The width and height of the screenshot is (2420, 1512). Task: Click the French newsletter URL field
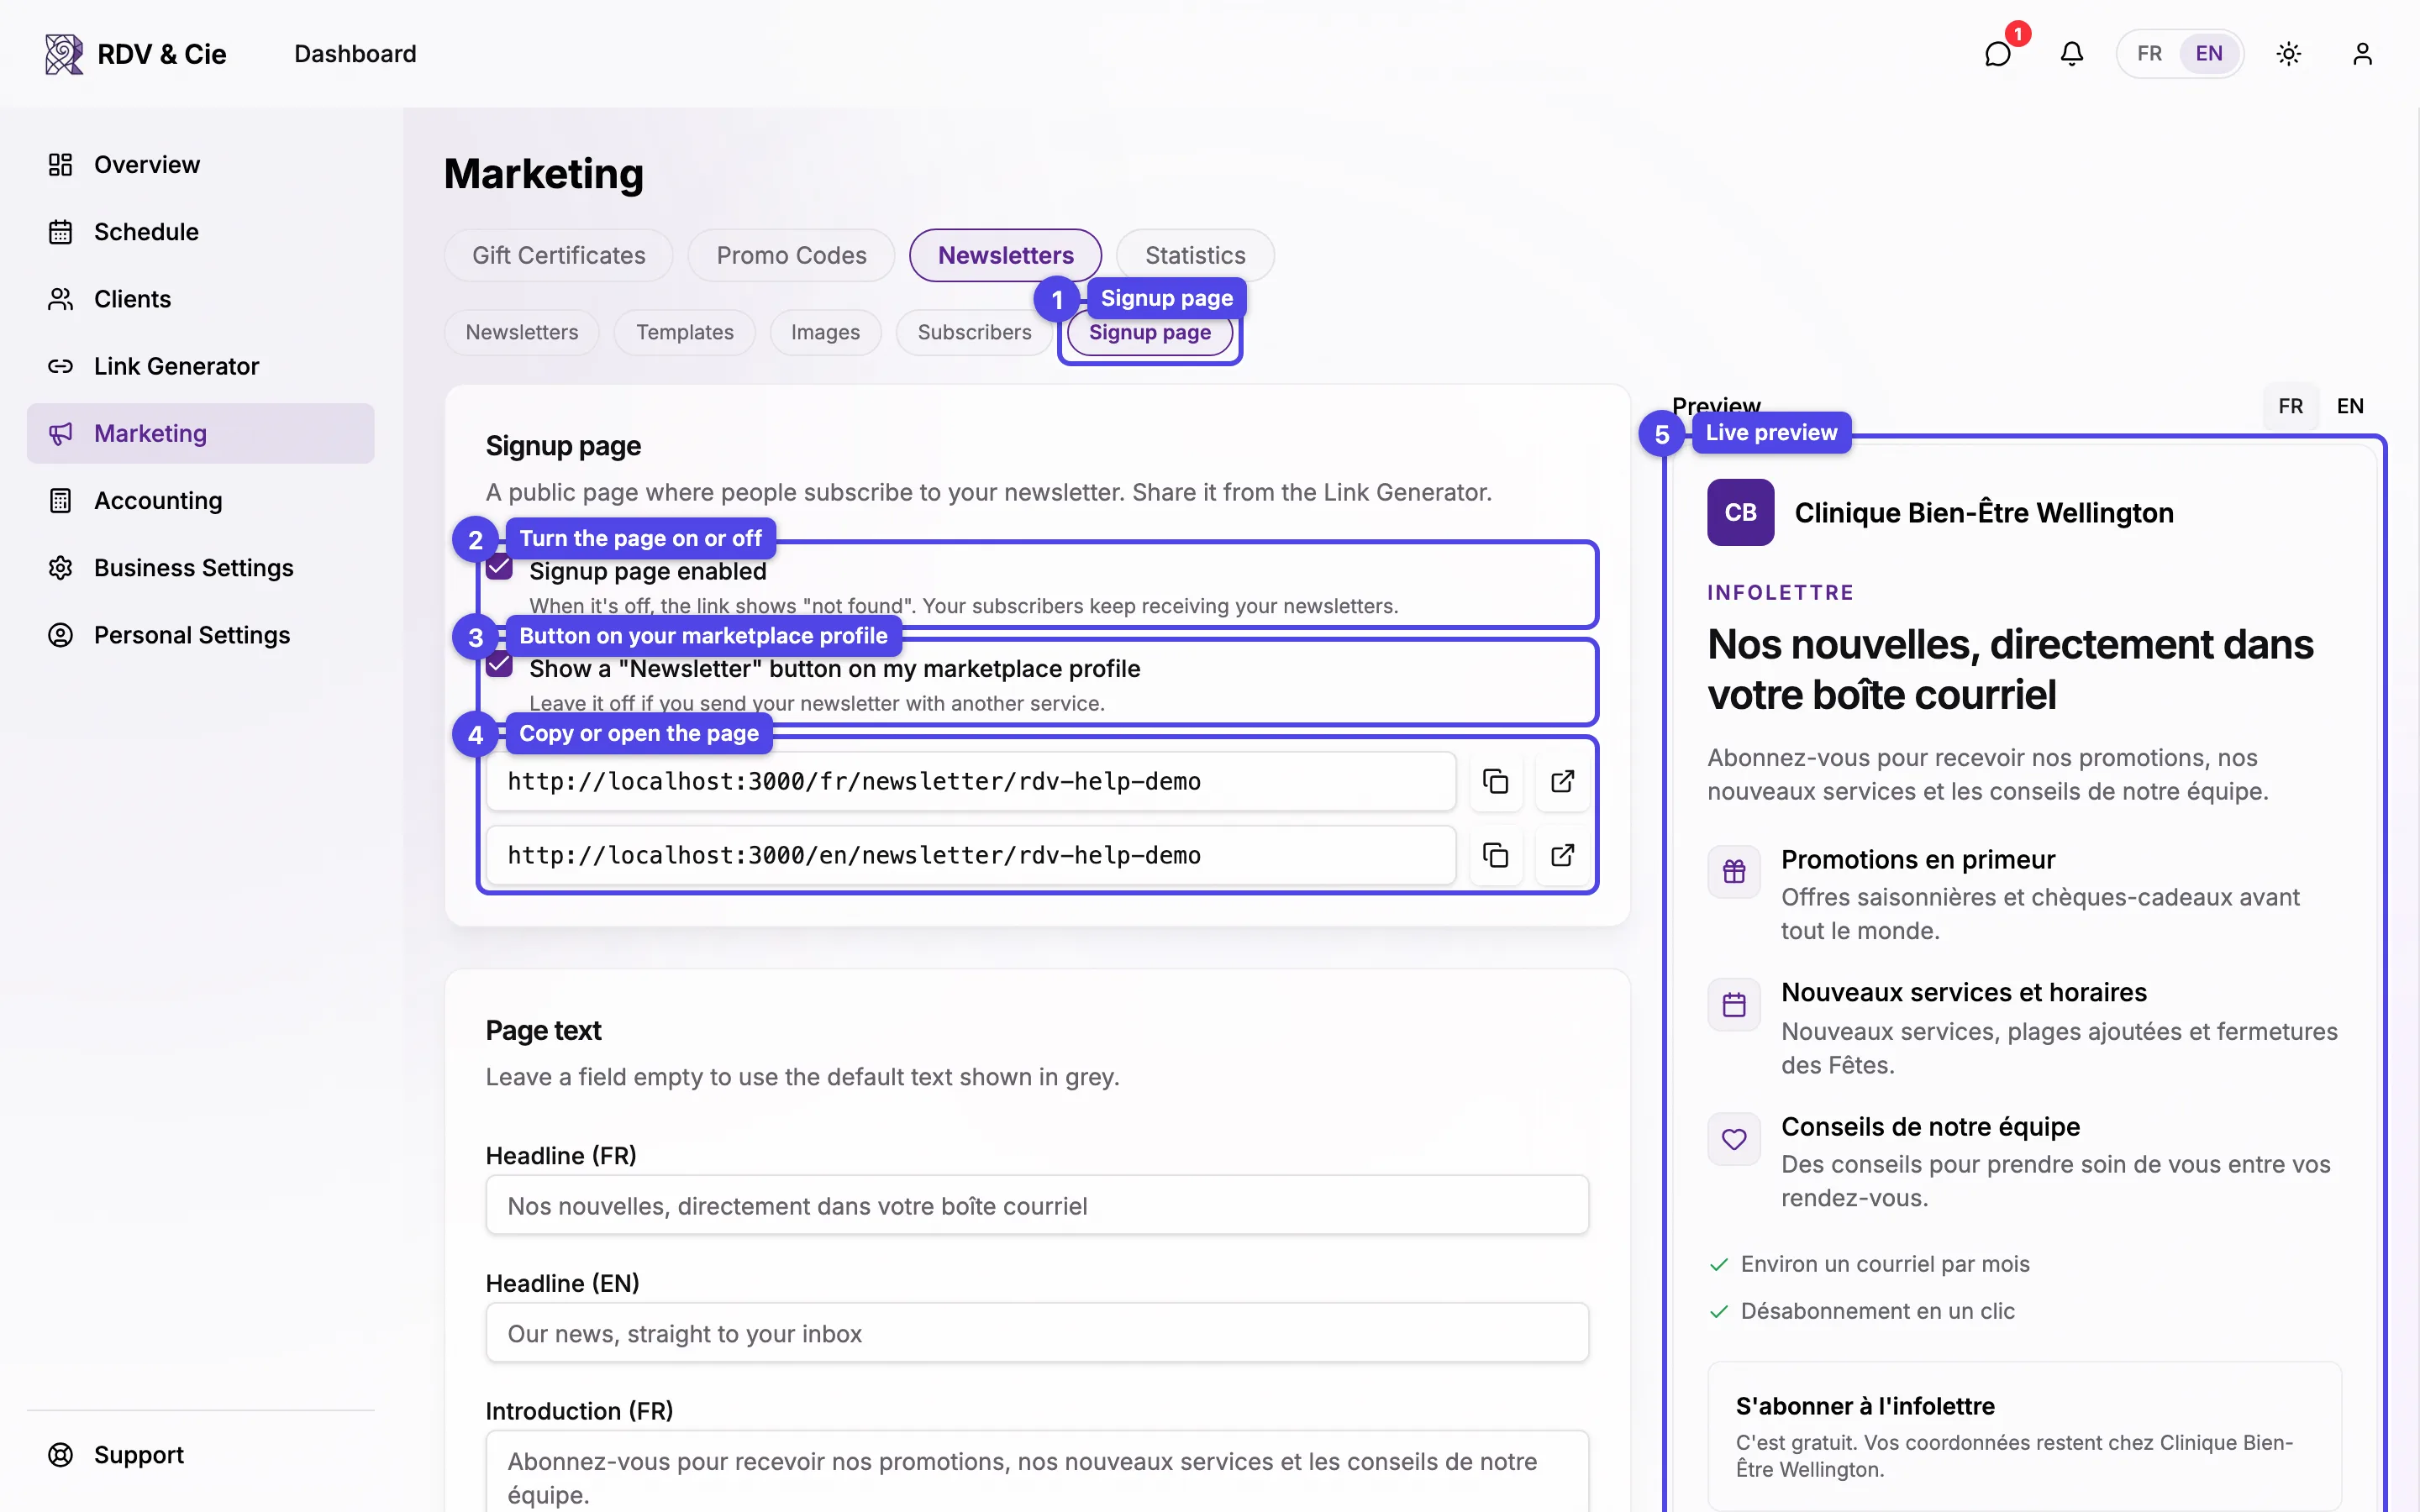click(x=970, y=781)
